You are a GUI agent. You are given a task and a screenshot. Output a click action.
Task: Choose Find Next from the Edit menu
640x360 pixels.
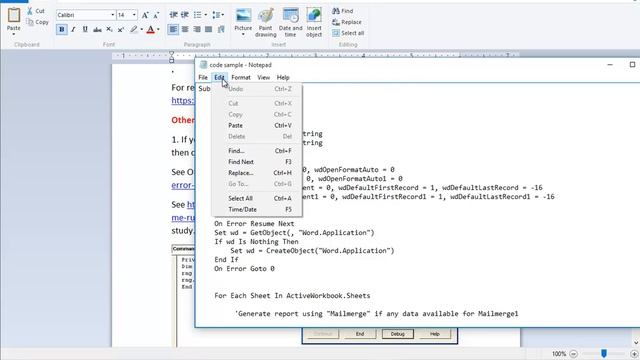257,162
